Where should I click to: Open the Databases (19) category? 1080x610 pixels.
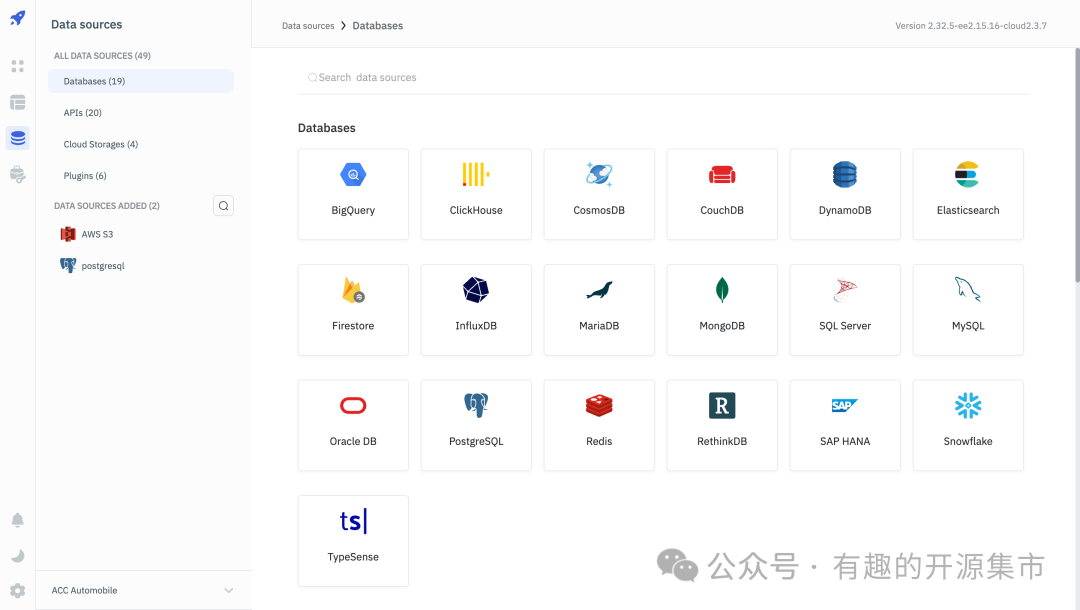point(141,81)
